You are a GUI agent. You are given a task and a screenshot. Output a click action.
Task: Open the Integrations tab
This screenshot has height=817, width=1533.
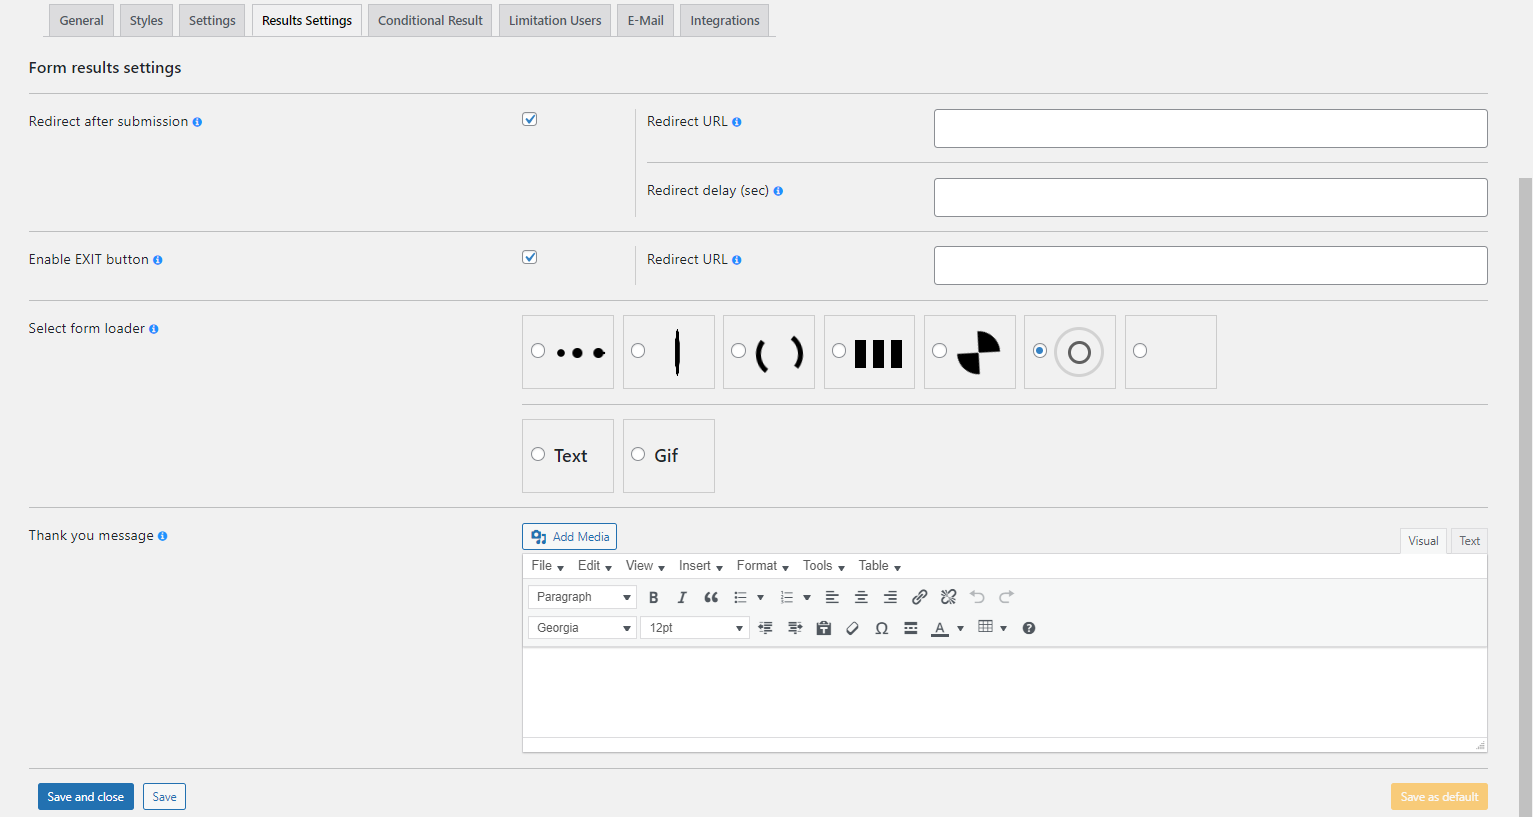[x=725, y=20]
